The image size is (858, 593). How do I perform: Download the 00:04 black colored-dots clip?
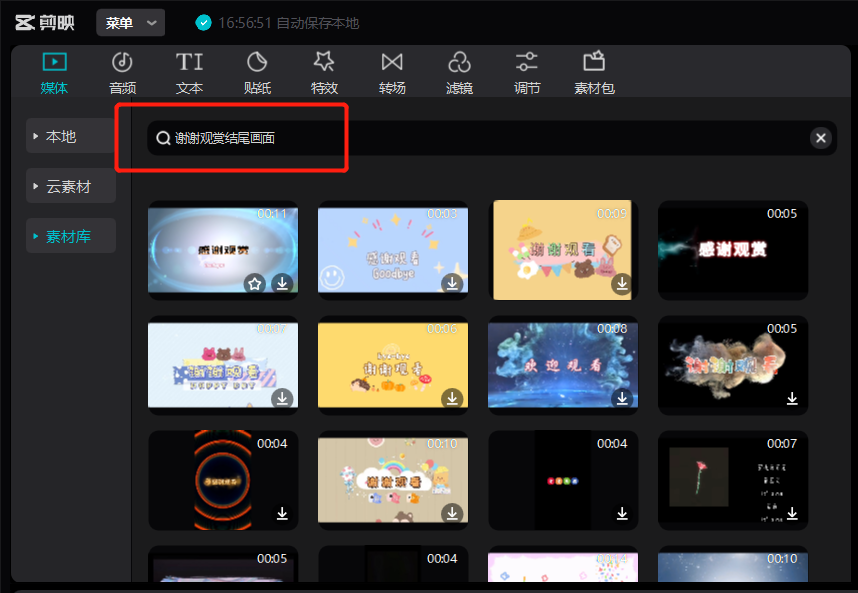point(622,513)
